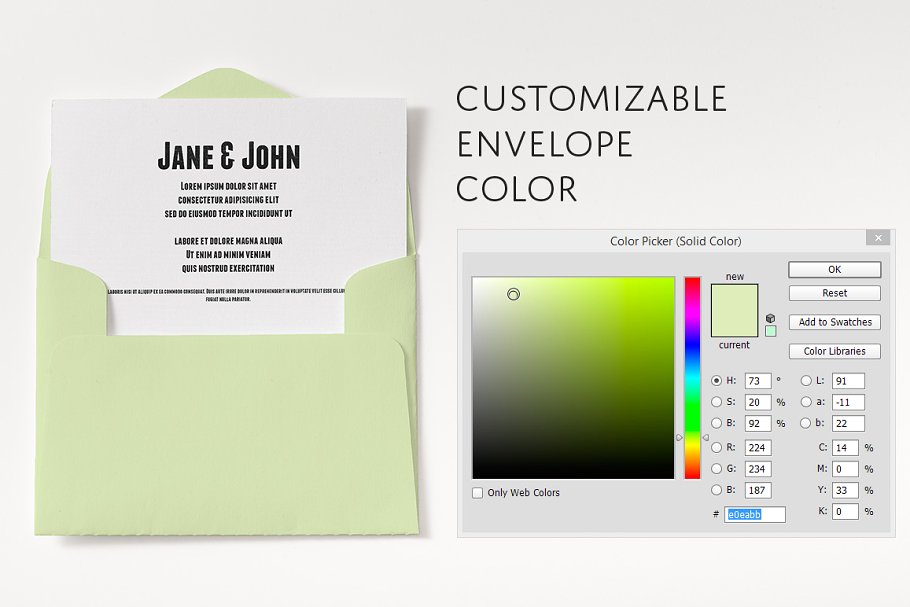
Task: Click the small web-safe color swatch under the cube
Action: pos(770,331)
